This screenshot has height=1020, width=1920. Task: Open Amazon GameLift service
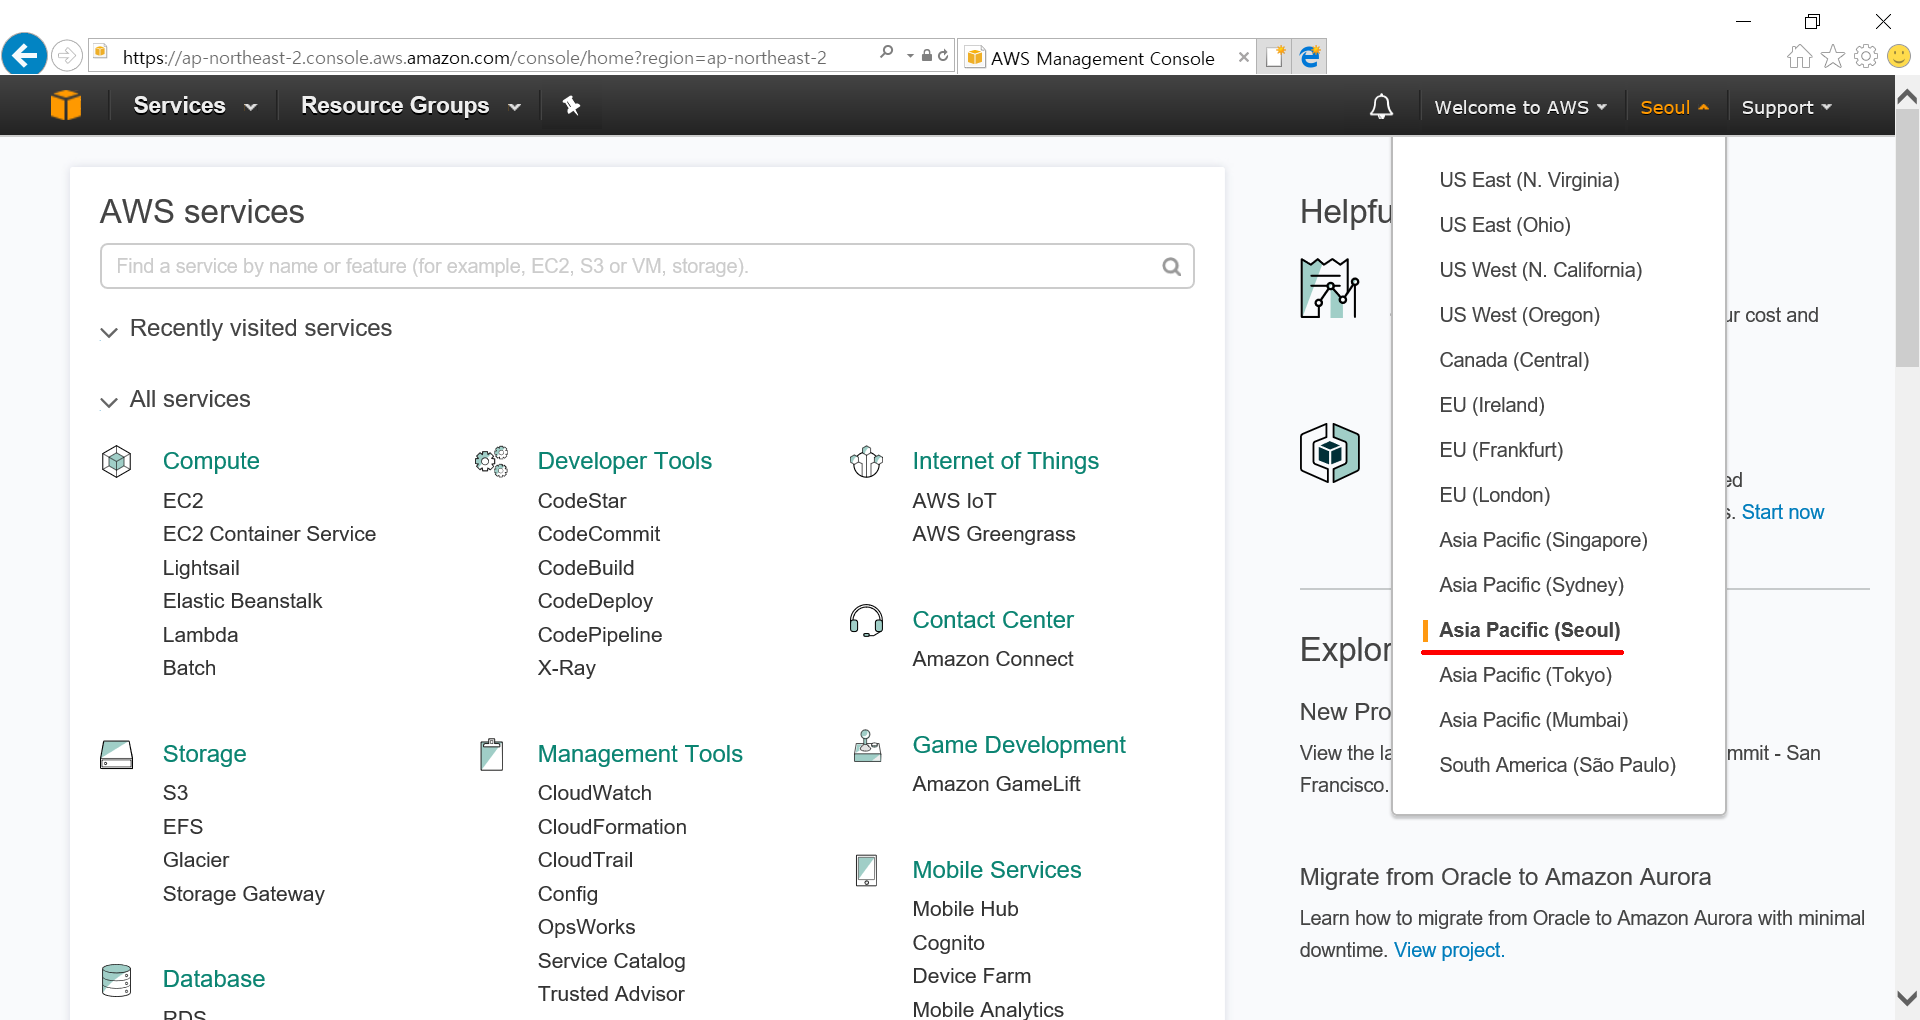[x=996, y=784]
